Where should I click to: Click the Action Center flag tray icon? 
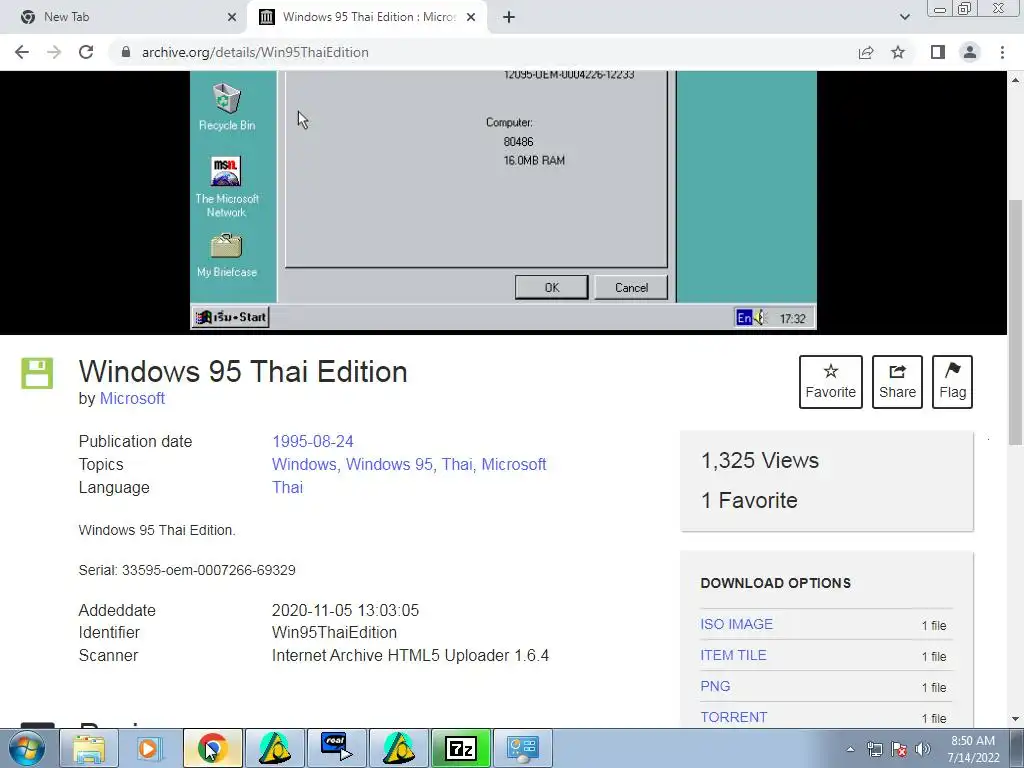coord(899,749)
